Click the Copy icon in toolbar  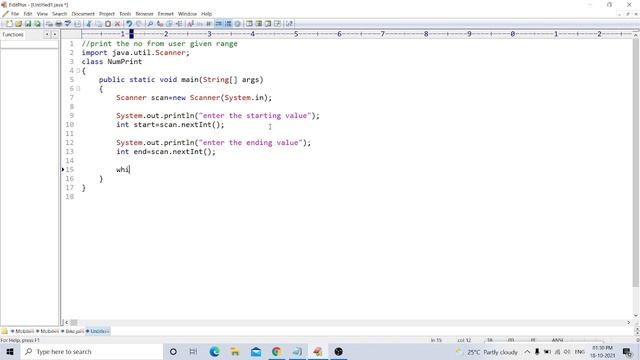98,24
